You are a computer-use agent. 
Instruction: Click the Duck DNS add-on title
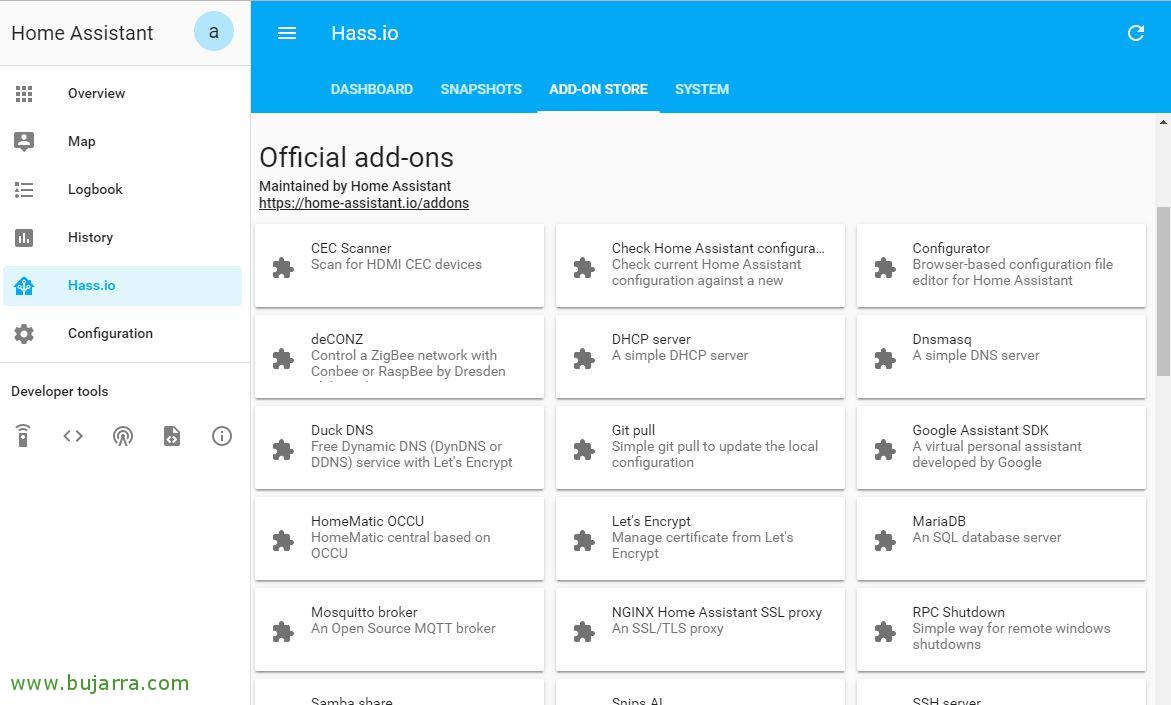click(342, 430)
